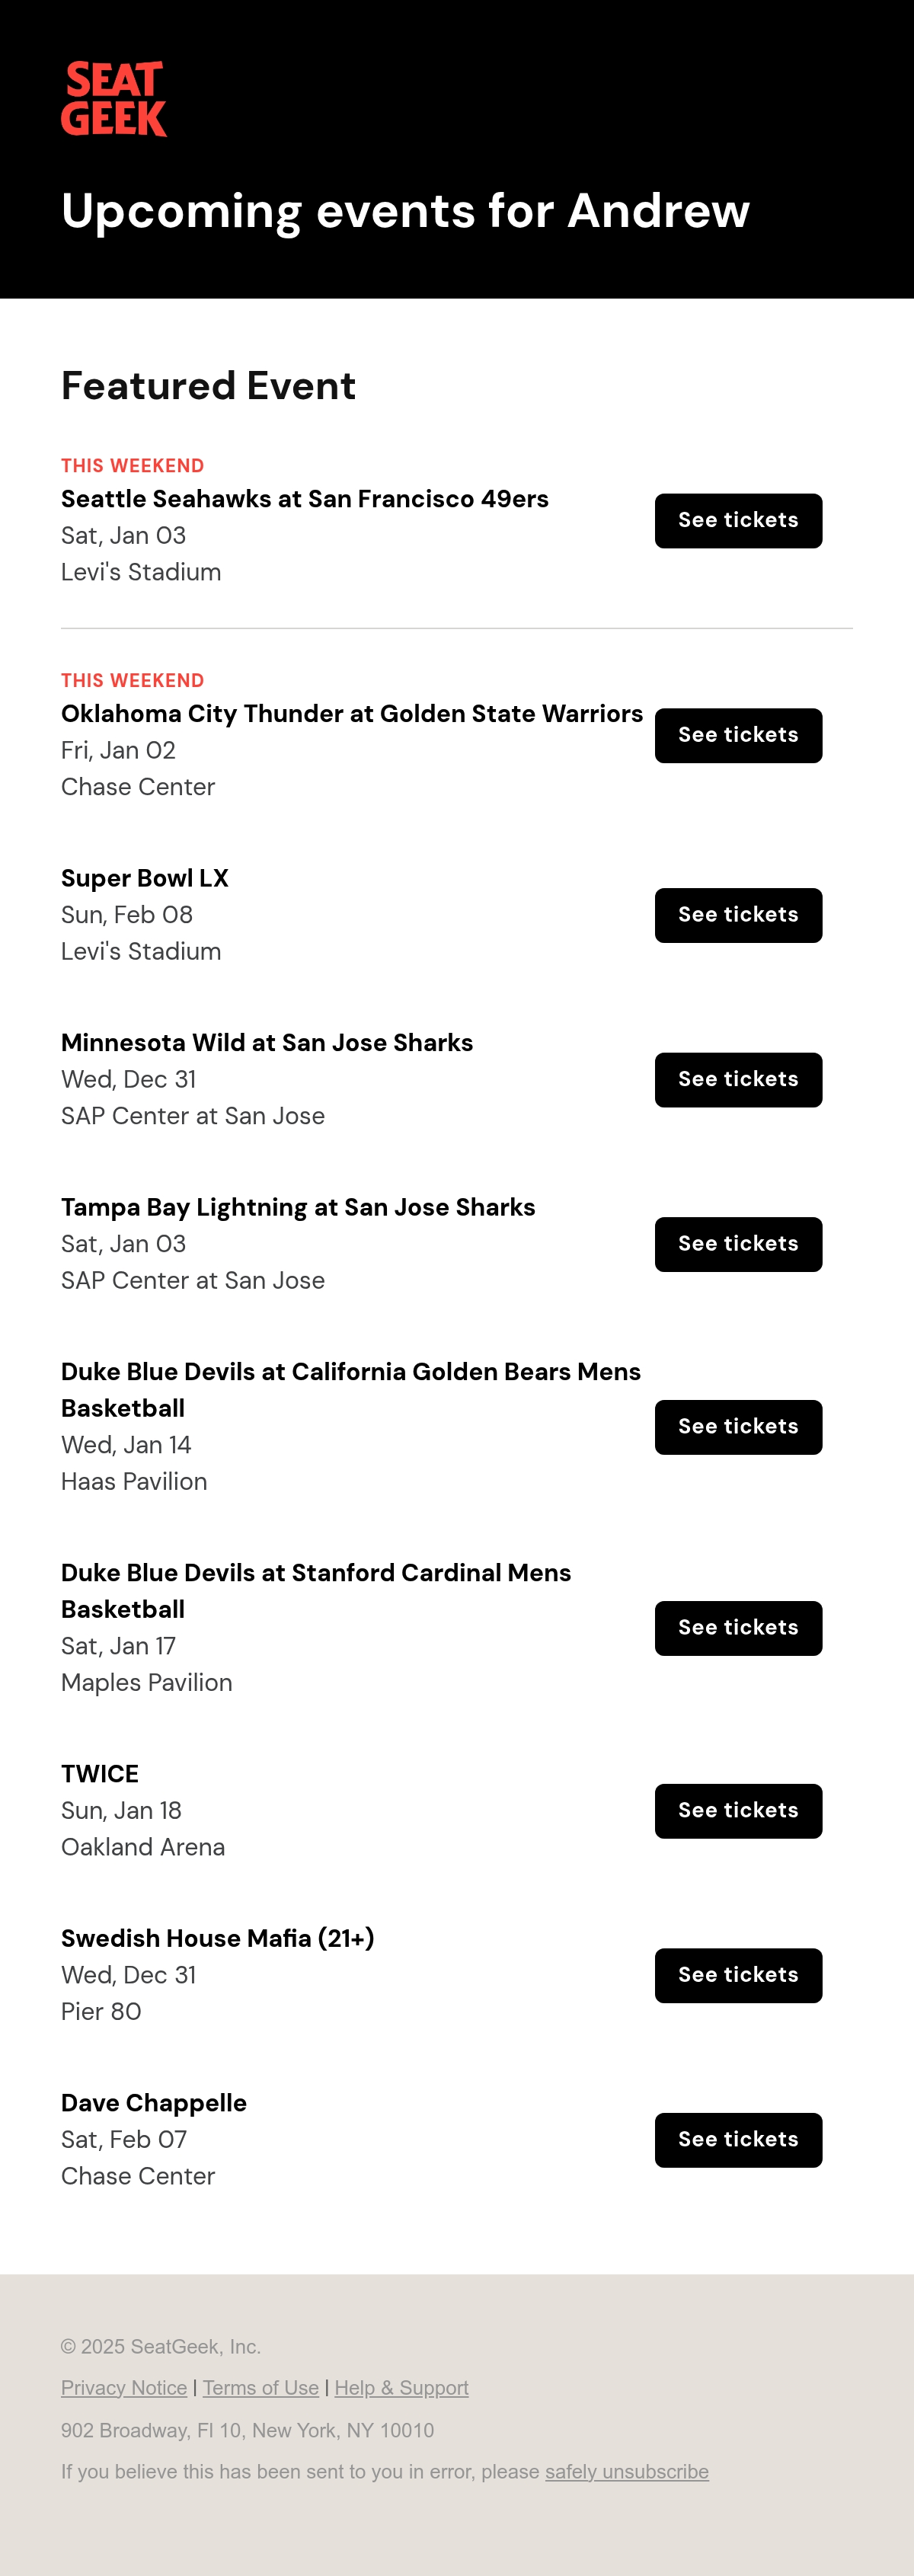
Task: Select the Dave Chappelle event title
Action: coord(154,2103)
